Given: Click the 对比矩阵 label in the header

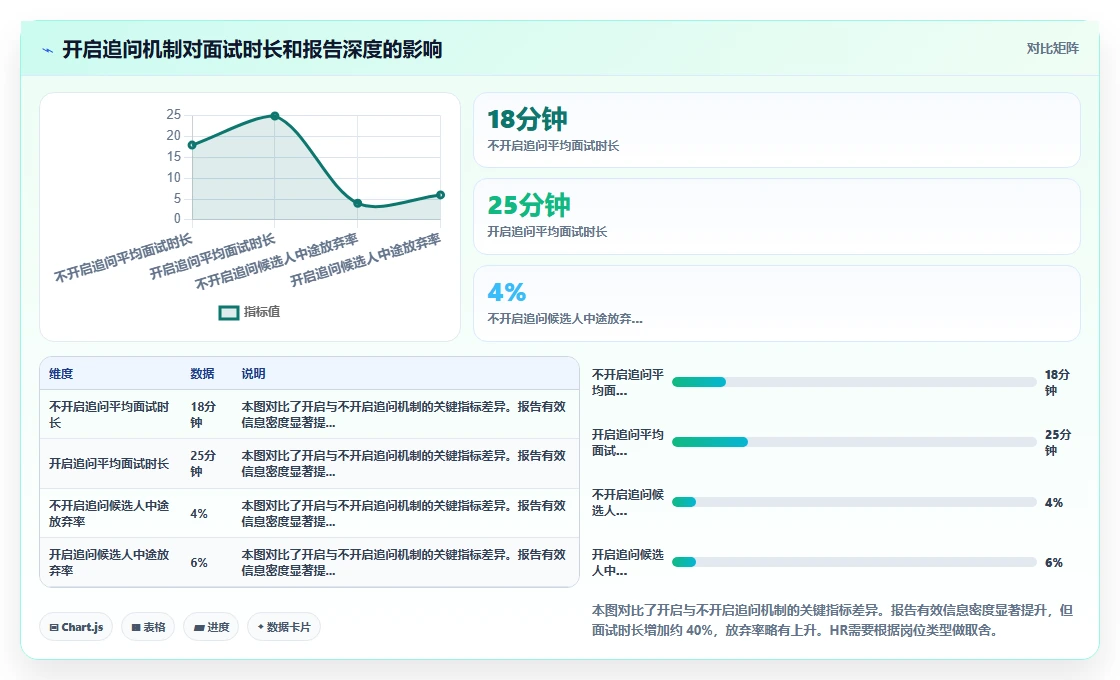Looking at the screenshot, I should 1052,49.
